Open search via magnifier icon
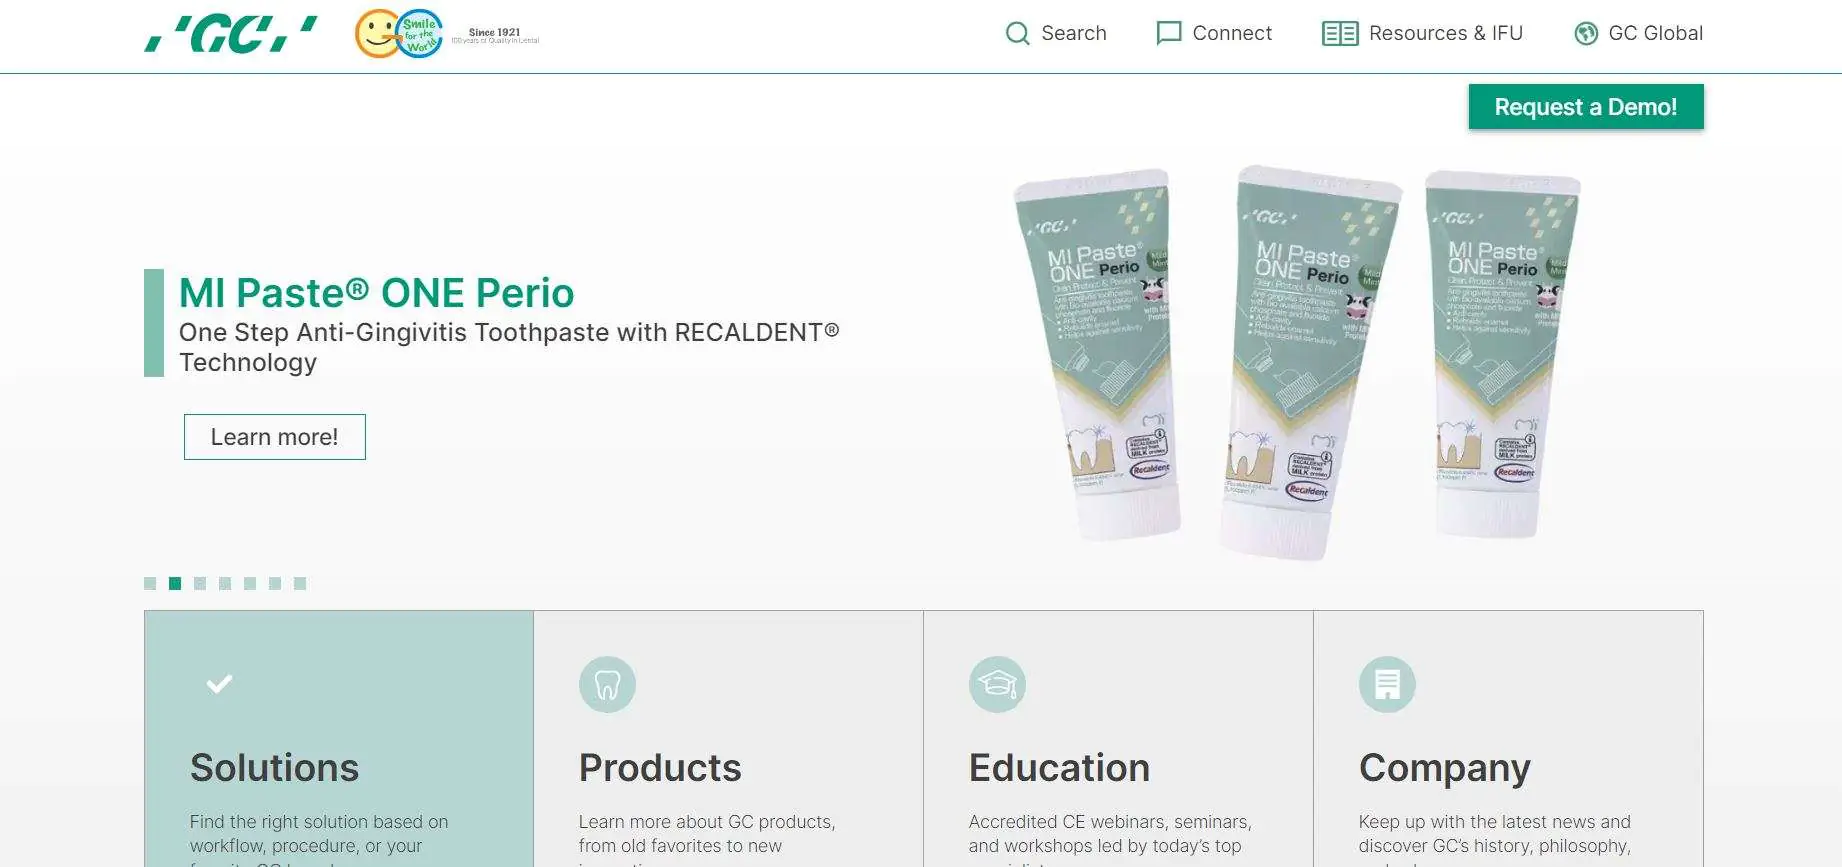Screen dimensions: 1842x867 [1017, 33]
